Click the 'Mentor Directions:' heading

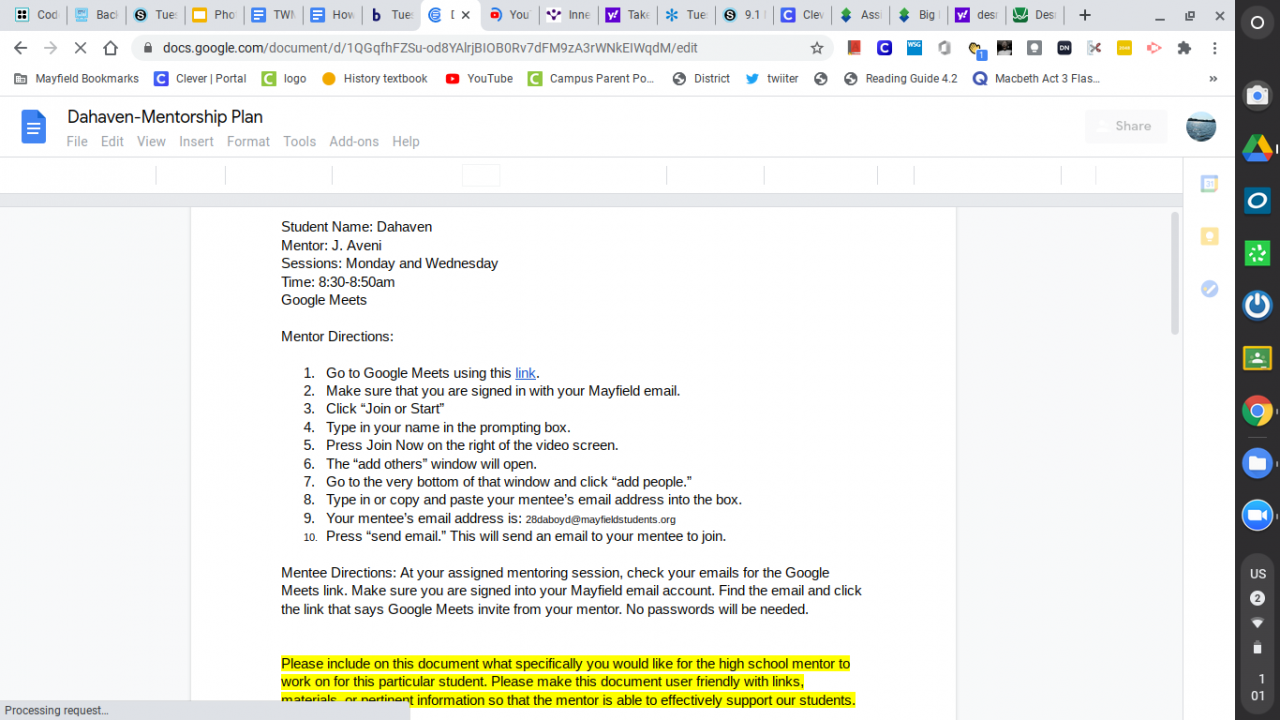tap(337, 336)
